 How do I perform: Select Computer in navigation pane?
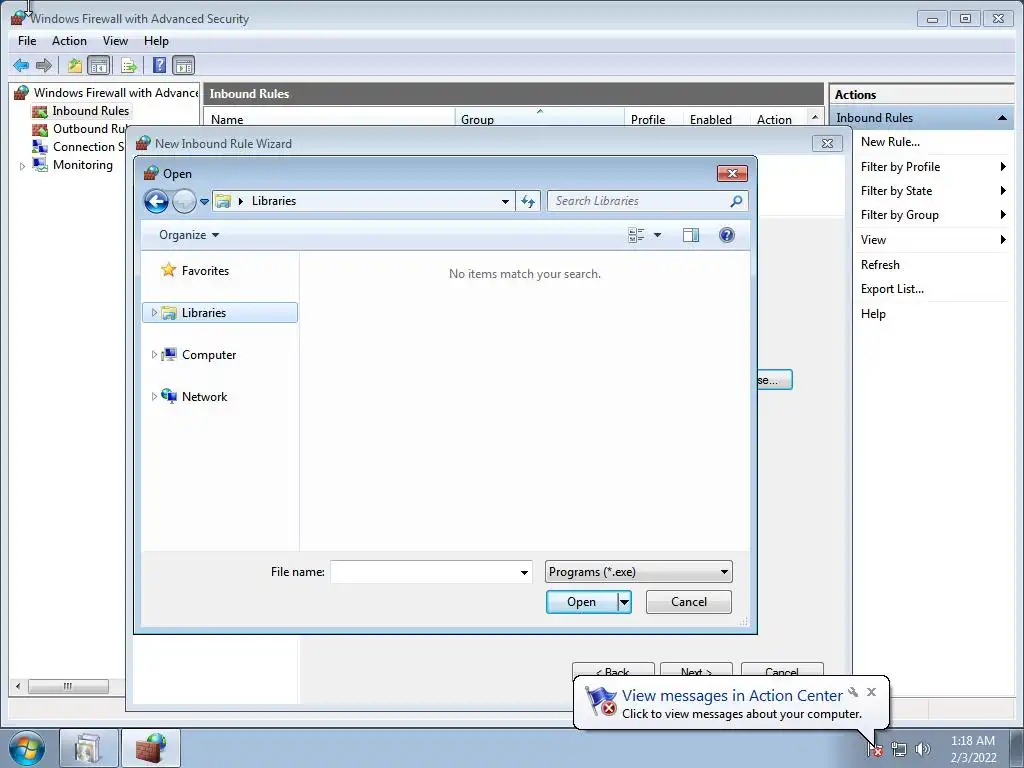pyautogui.click(x=209, y=355)
